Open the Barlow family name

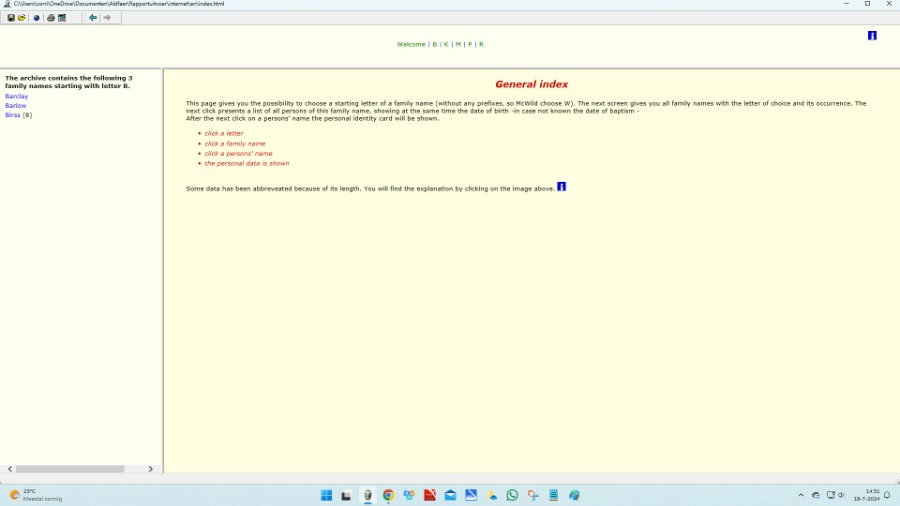16,105
